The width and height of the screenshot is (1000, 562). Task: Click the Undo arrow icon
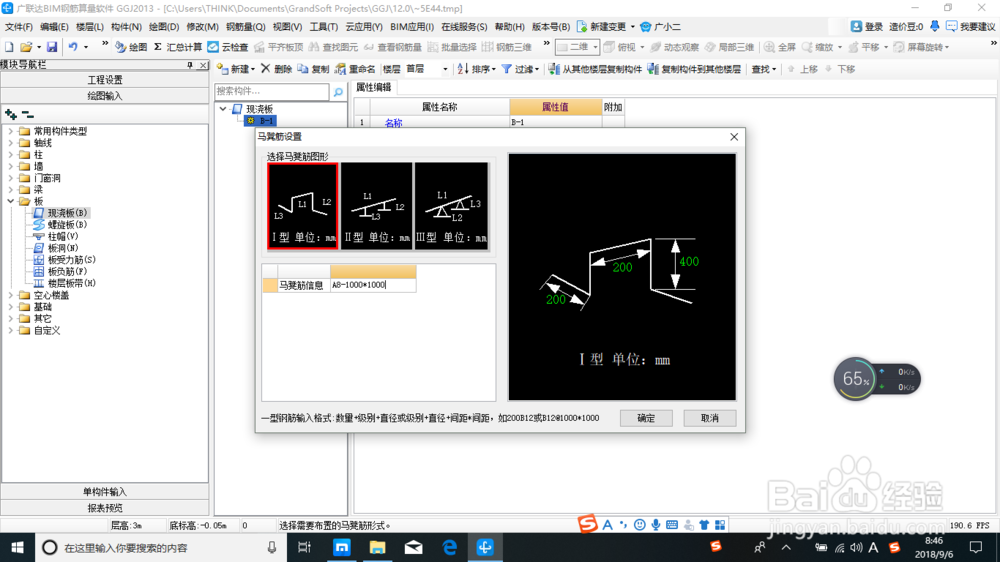coord(73,47)
